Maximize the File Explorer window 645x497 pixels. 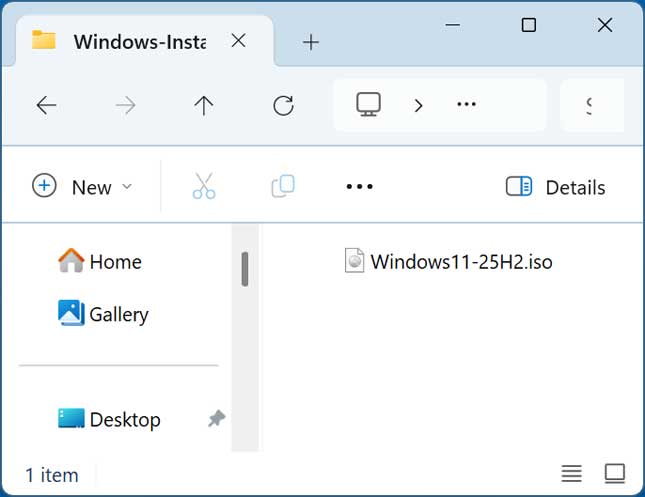tap(529, 25)
